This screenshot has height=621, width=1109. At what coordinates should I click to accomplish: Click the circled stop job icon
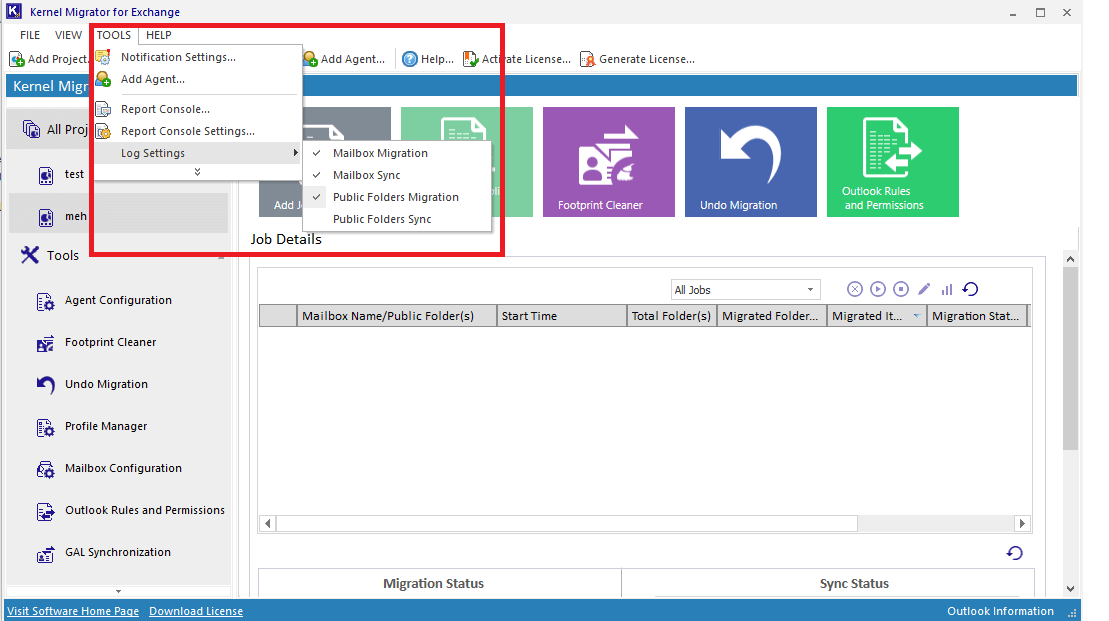pyautogui.click(x=900, y=289)
